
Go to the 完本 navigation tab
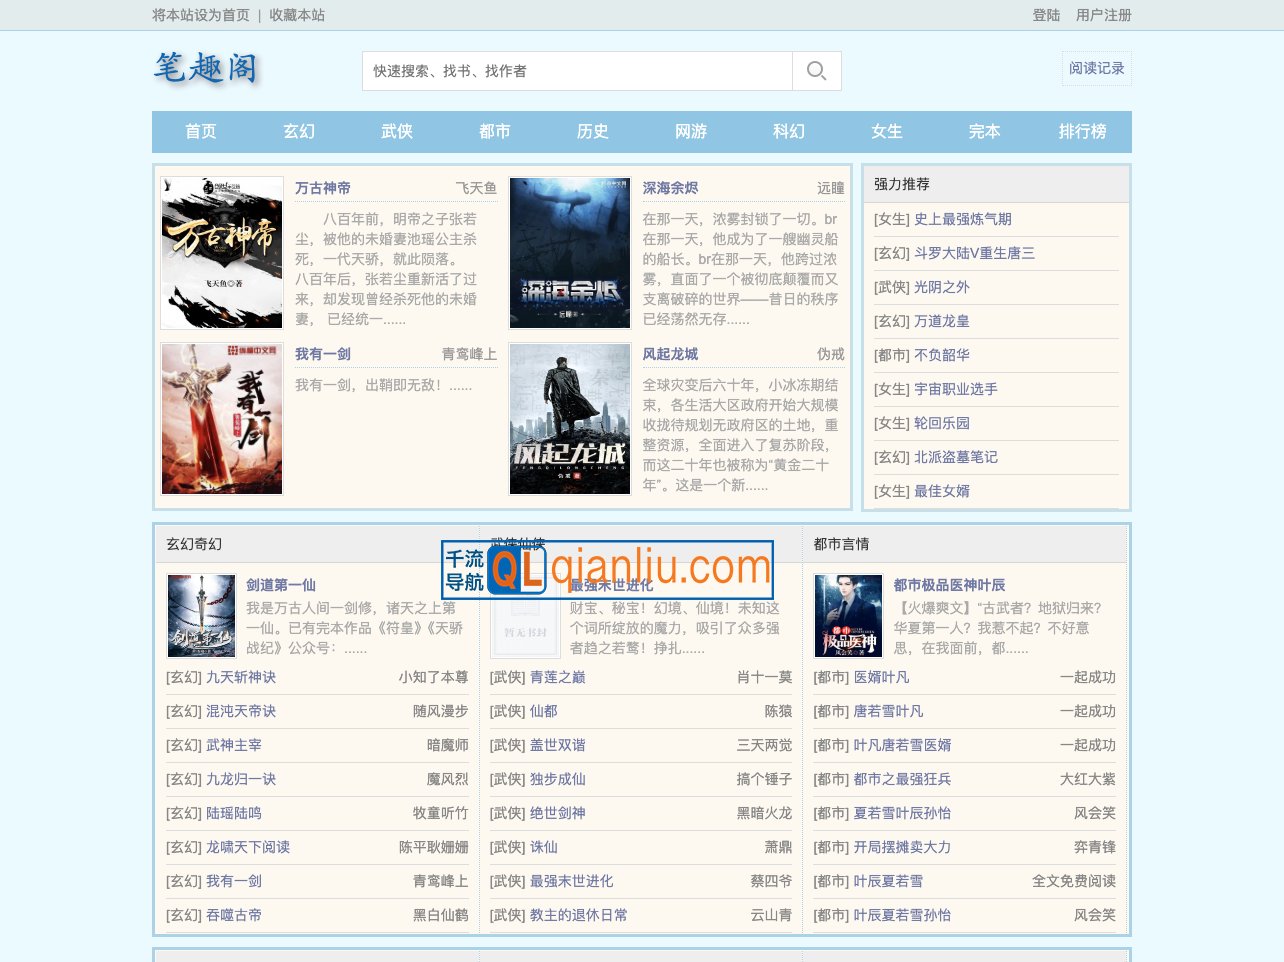pos(984,131)
